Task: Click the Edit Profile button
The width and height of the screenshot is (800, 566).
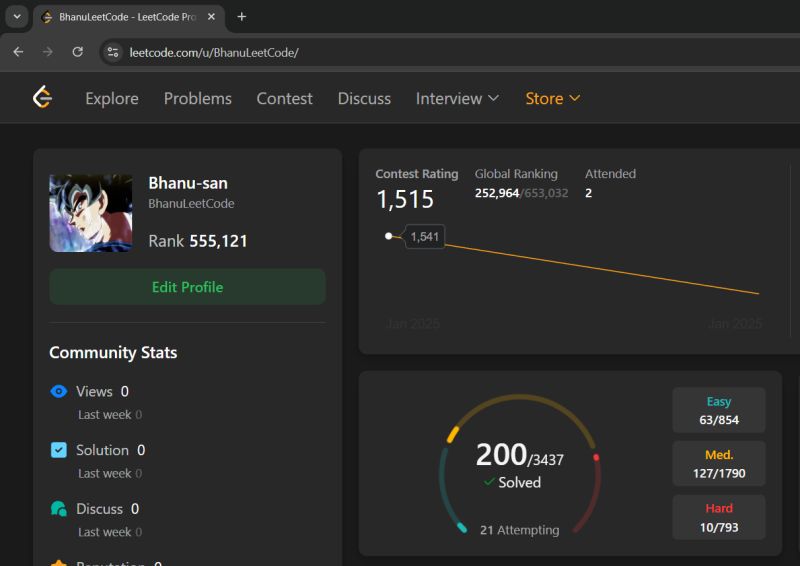Action: point(187,287)
